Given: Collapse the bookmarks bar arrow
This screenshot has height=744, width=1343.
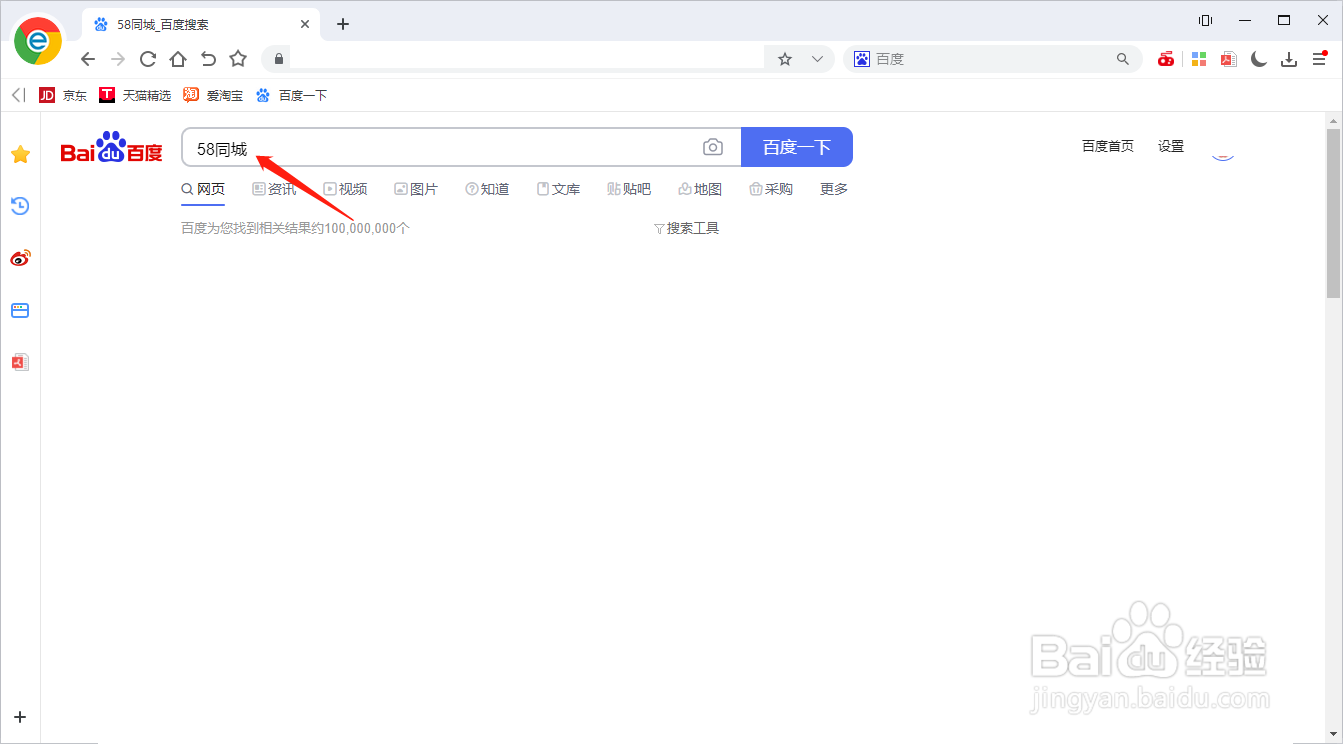Looking at the screenshot, I should coord(18,95).
